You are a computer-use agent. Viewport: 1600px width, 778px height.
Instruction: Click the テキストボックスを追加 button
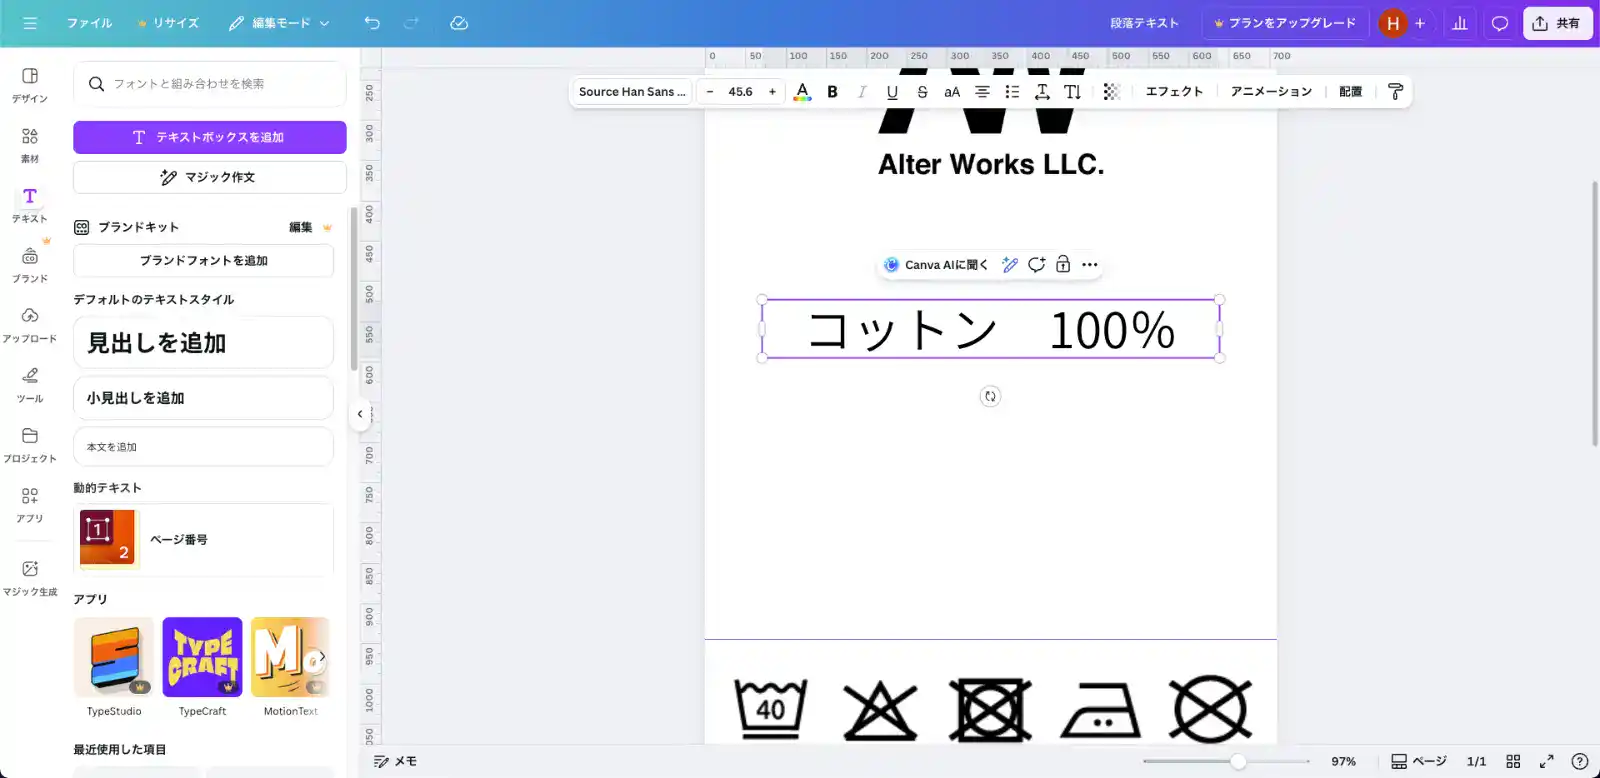click(210, 137)
